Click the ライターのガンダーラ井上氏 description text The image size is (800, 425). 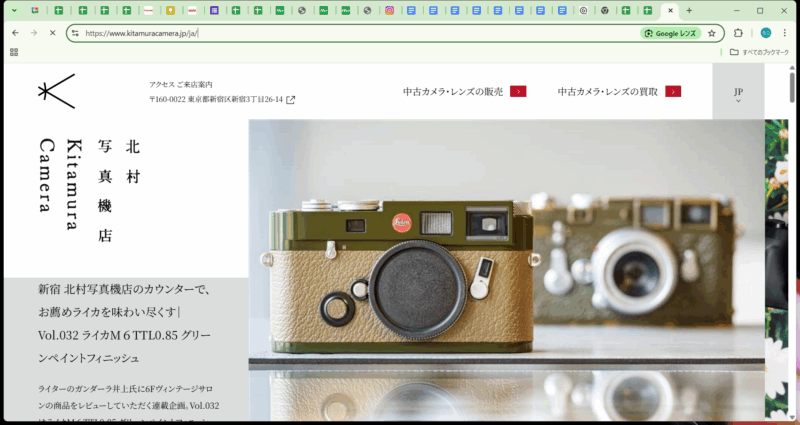point(129,401)
